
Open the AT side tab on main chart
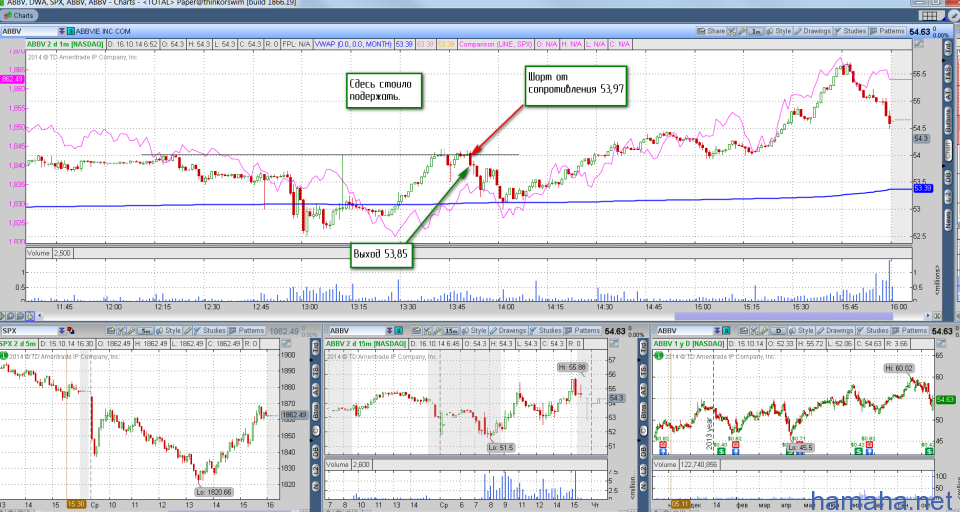[947, 94]
